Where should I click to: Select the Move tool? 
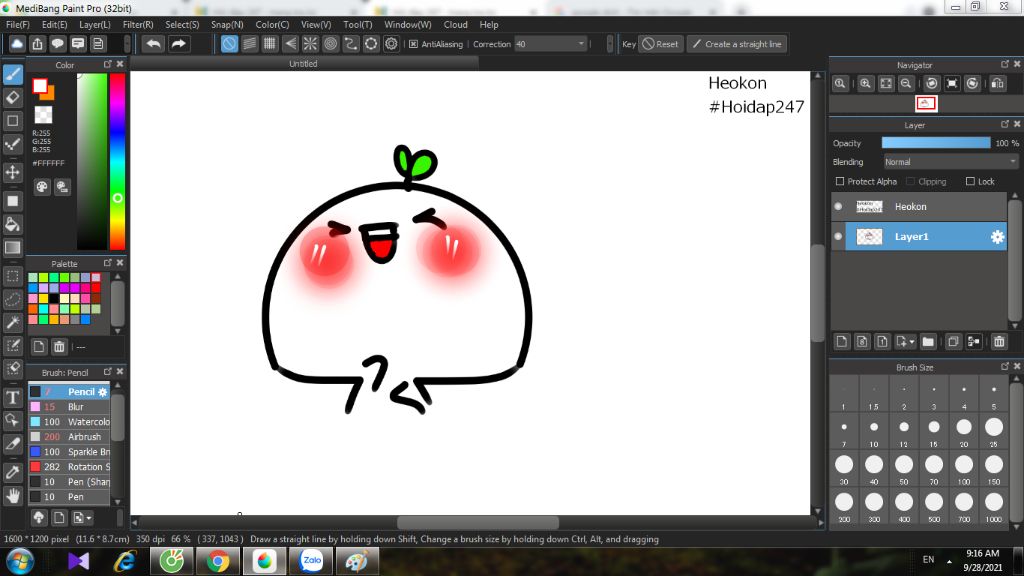click(x=12, y=172)
